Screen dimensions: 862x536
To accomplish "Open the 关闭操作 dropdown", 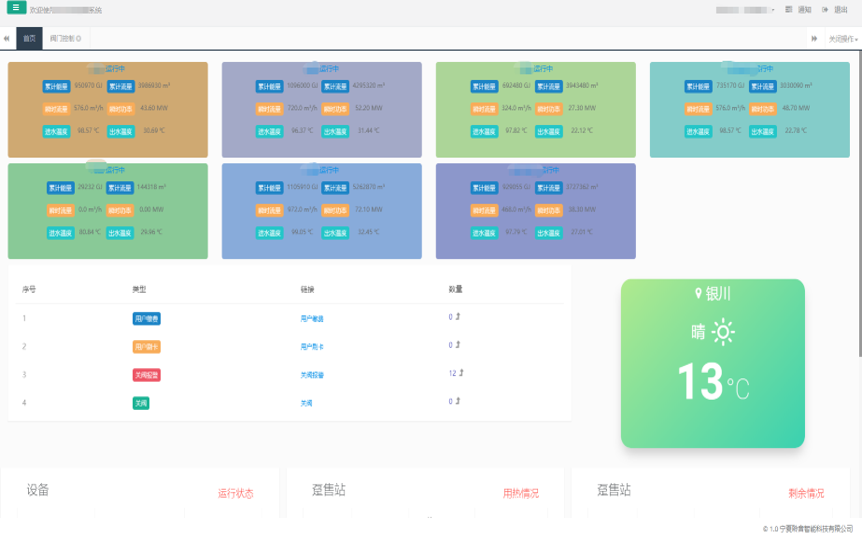I will (x=842, y=39).
